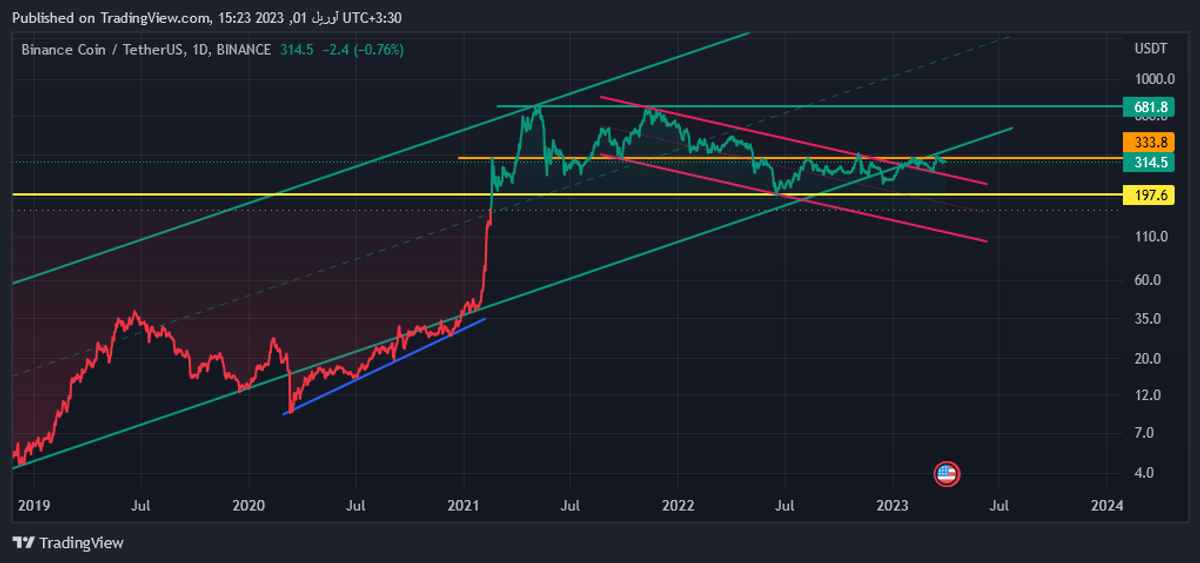
Task: Select the yellow 197.6 price label
Action: click(1145, 195)
